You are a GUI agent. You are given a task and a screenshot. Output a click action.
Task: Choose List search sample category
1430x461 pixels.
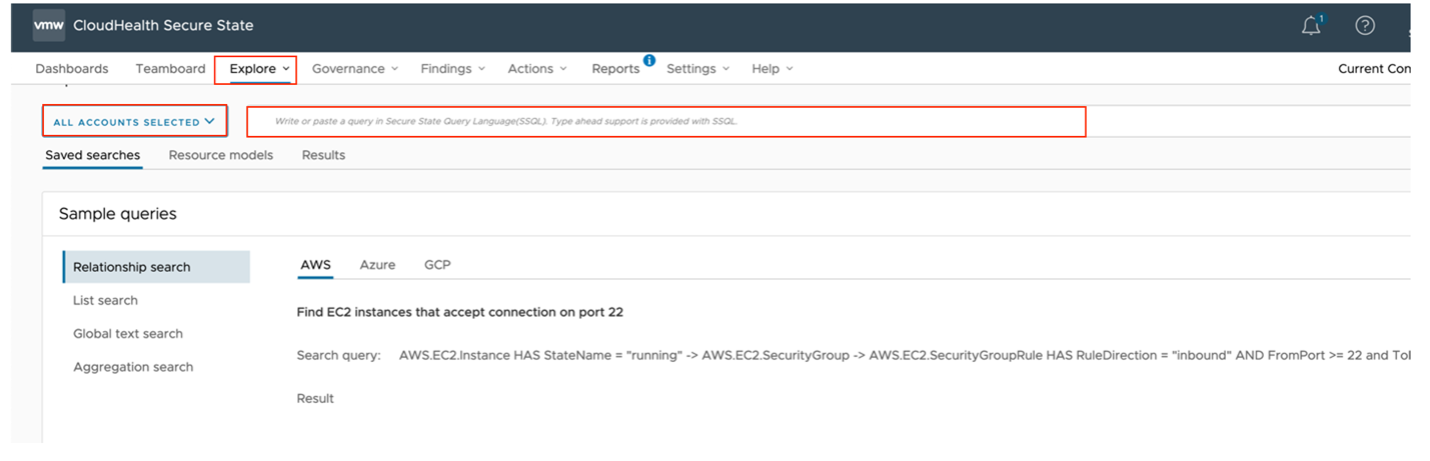coord(105,300)
